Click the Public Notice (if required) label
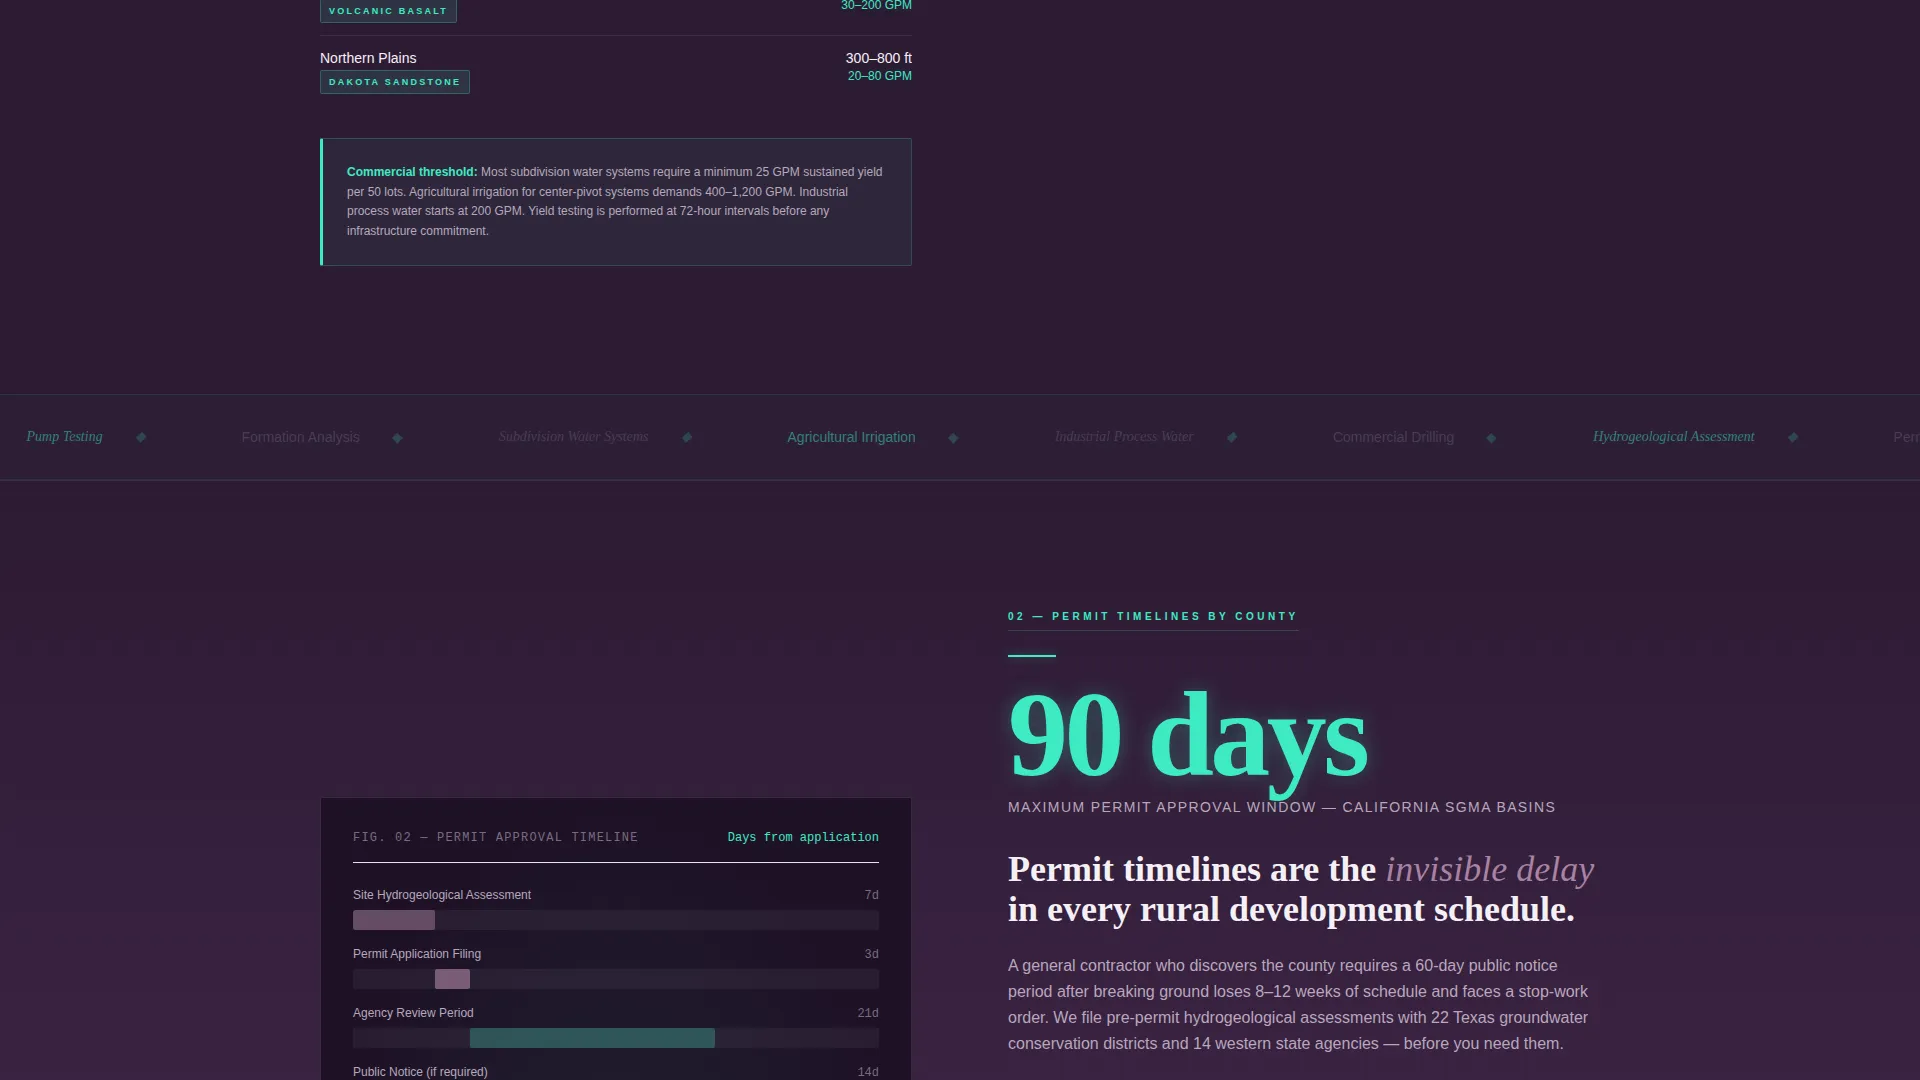Image resolution: width=1920 pixels, height=1080 pixels. click(420, 1072)
